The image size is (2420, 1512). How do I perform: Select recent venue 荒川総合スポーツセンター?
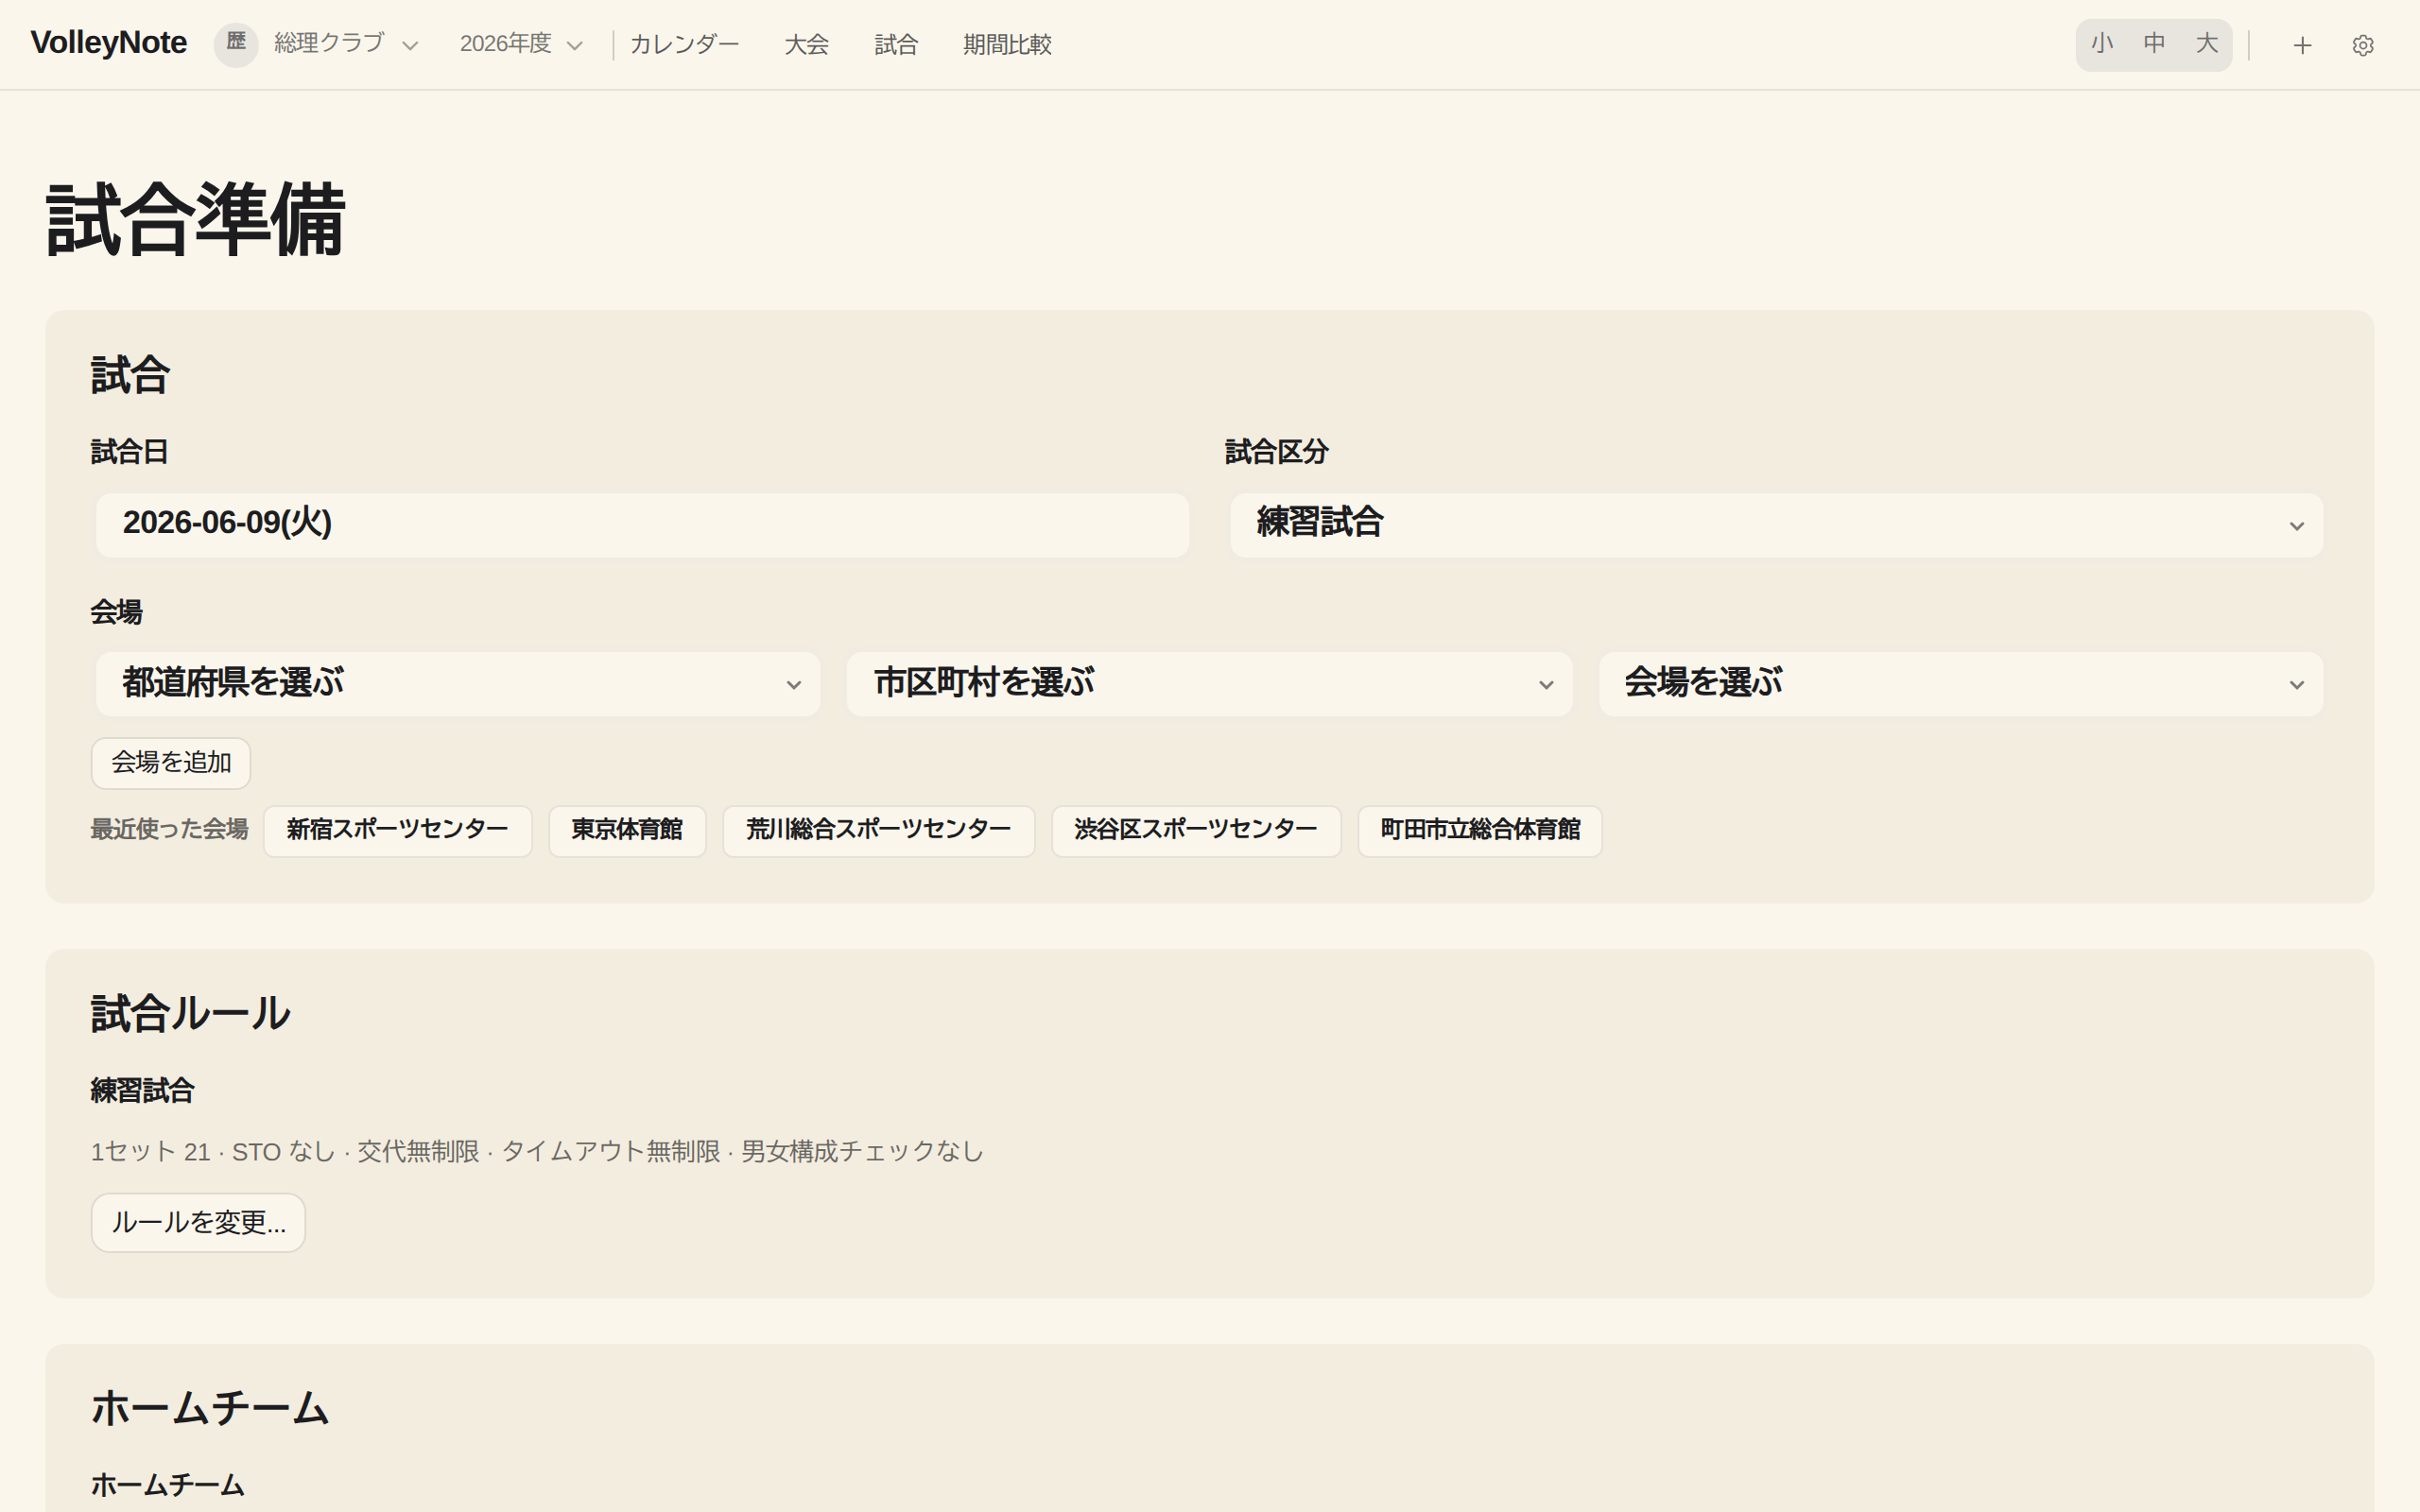(x=878, y=830)
